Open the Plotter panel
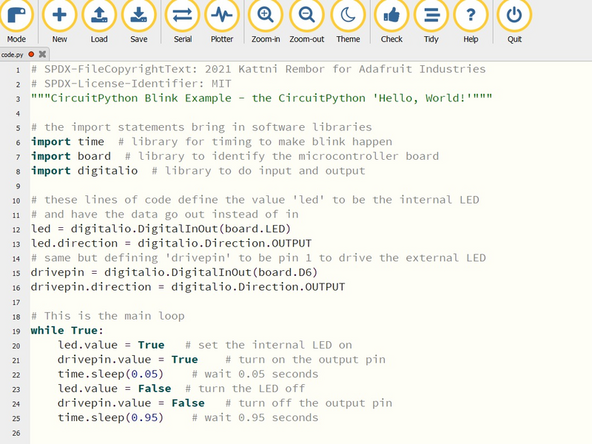592x444 pixels. (x=222, y=21)
